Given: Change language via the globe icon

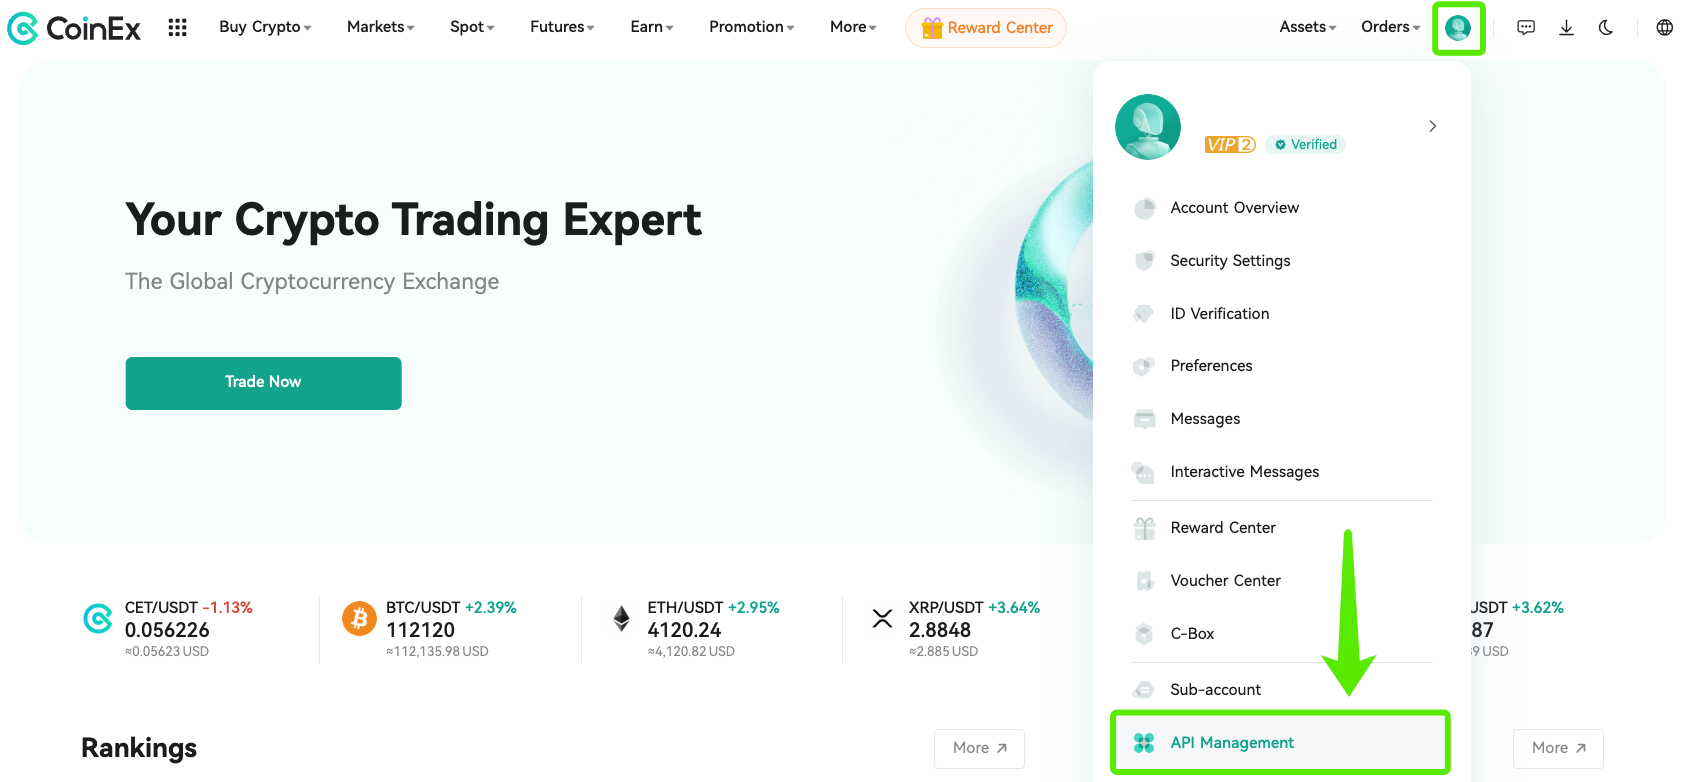Looking at the screenshot, I should click(x=1664, y=28).
